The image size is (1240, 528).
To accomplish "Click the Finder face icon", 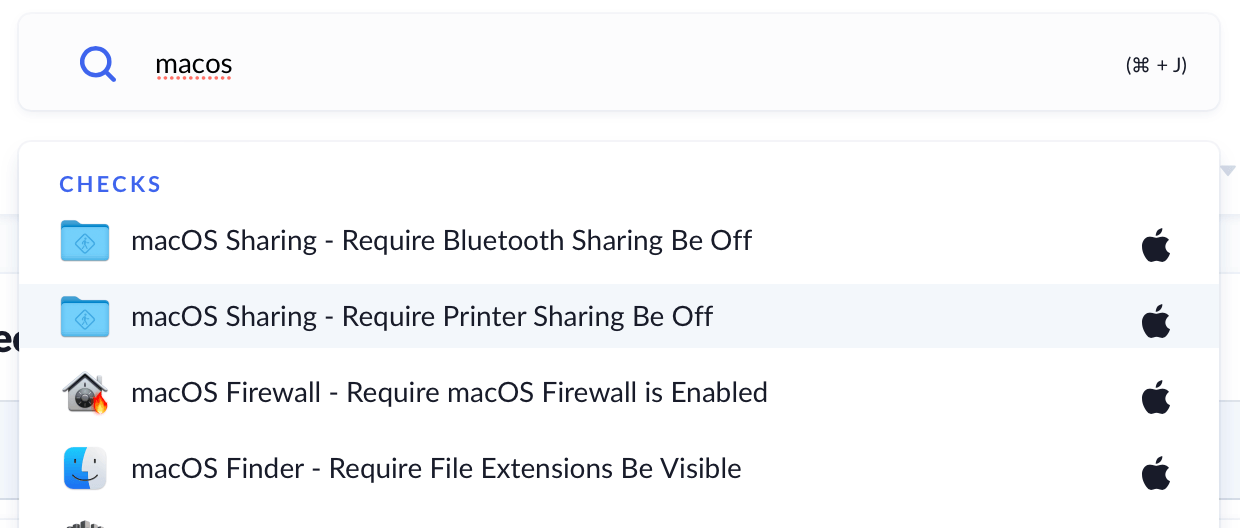I will point(85,469).
